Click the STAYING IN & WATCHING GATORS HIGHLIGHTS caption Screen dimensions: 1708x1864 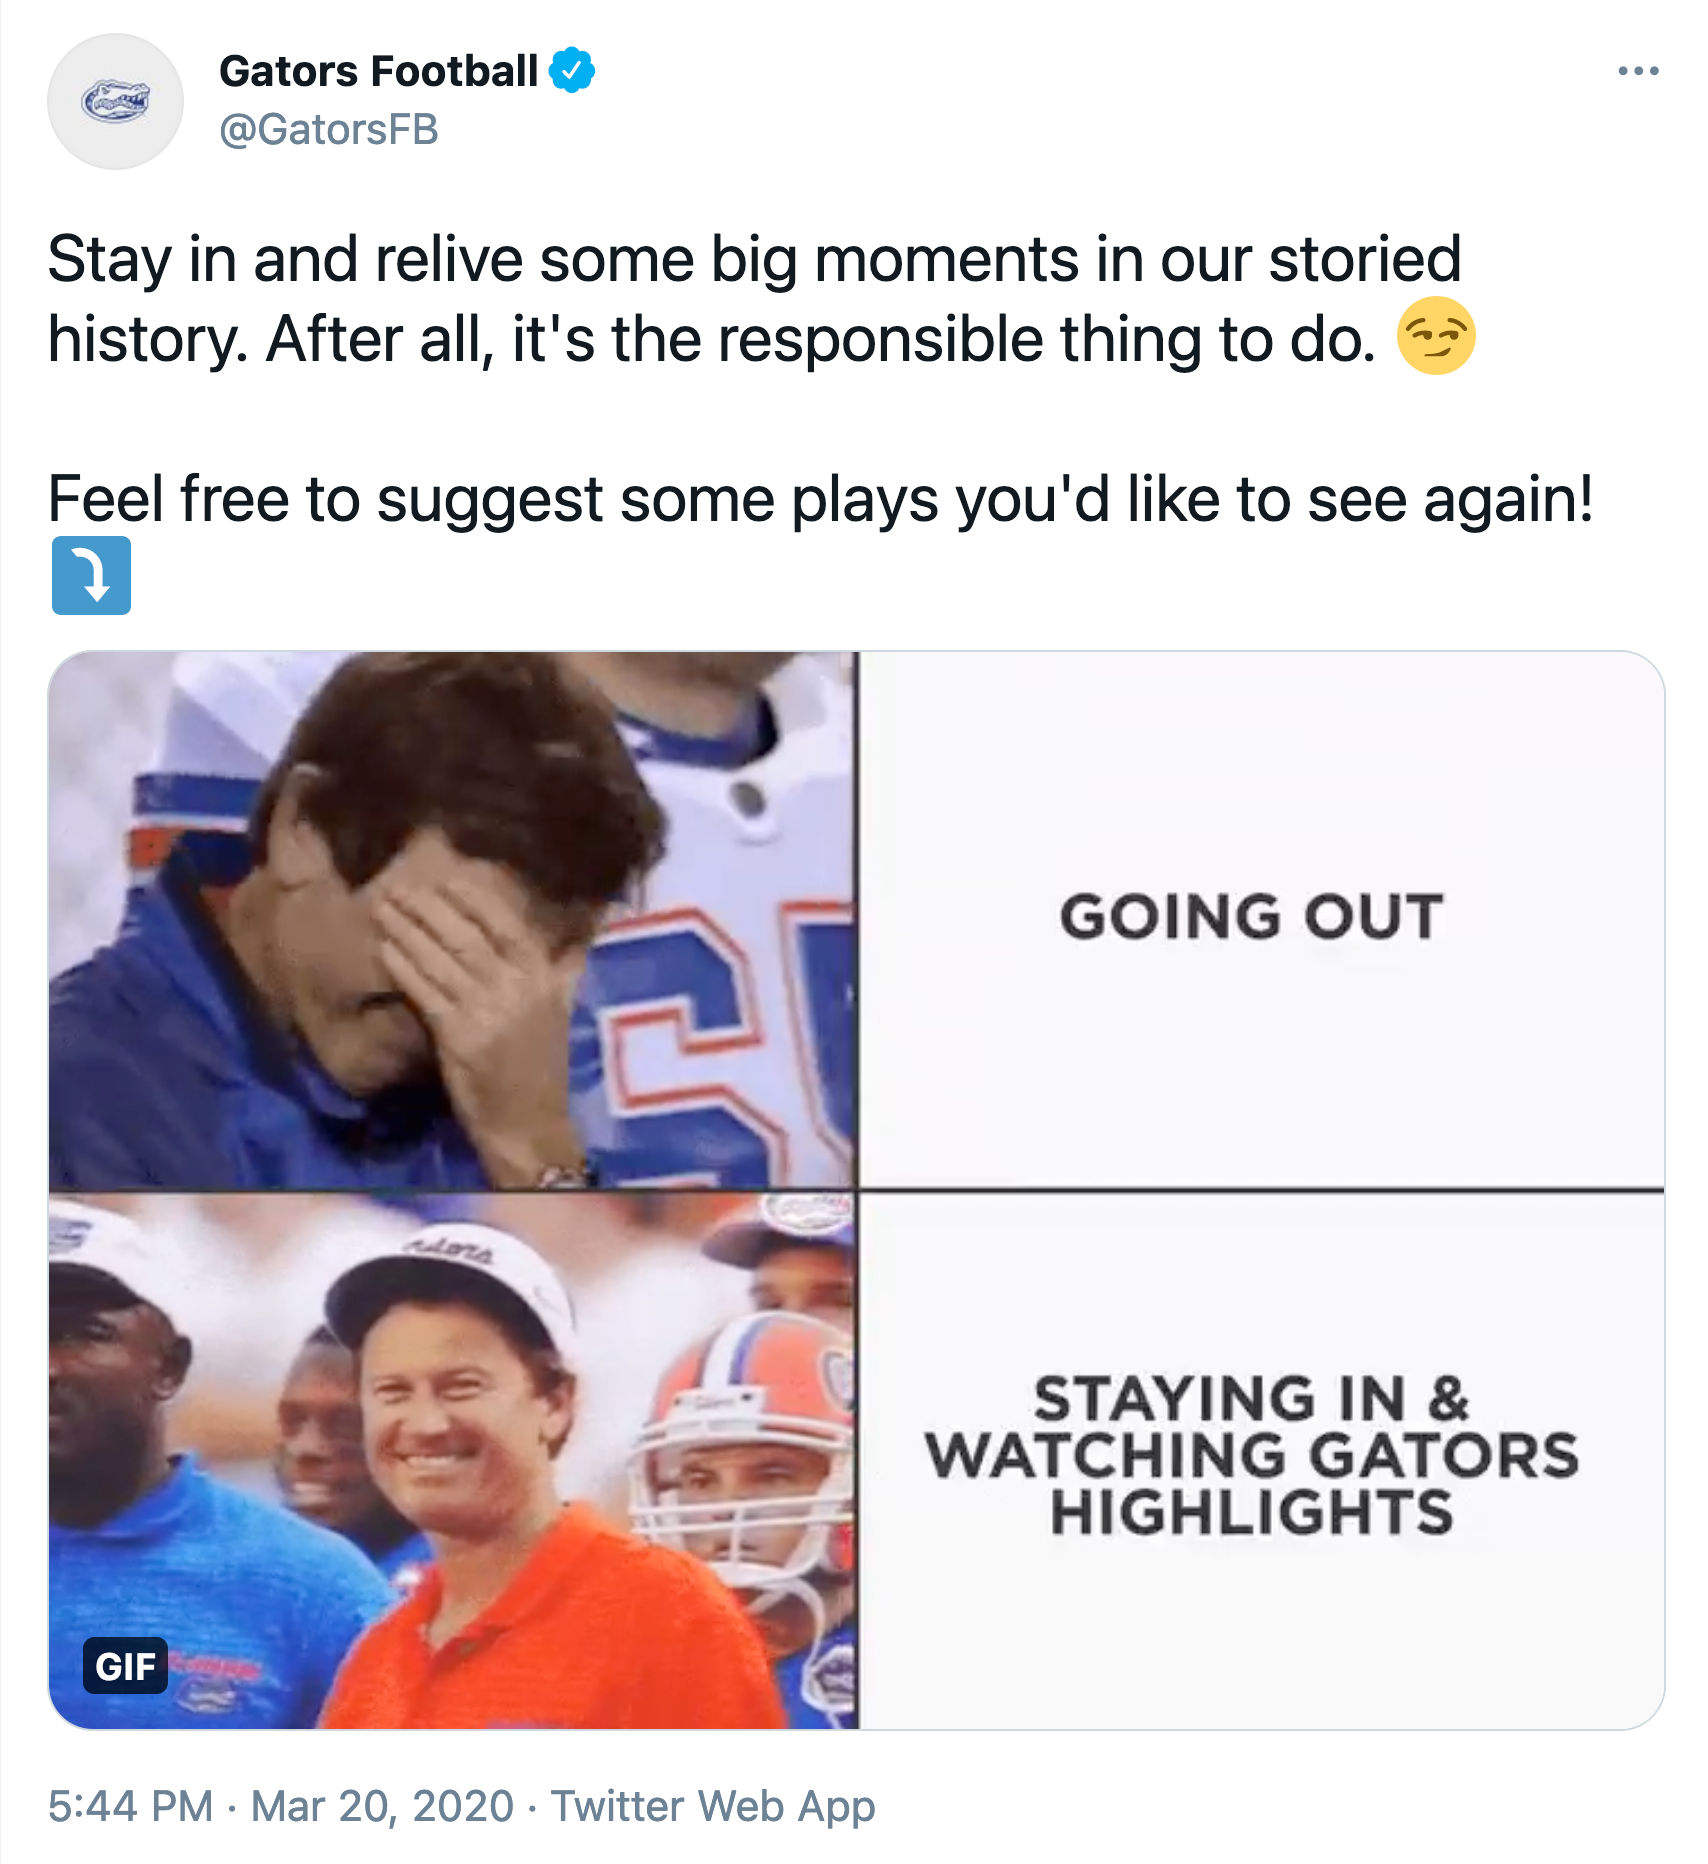coord(1251,1455)
